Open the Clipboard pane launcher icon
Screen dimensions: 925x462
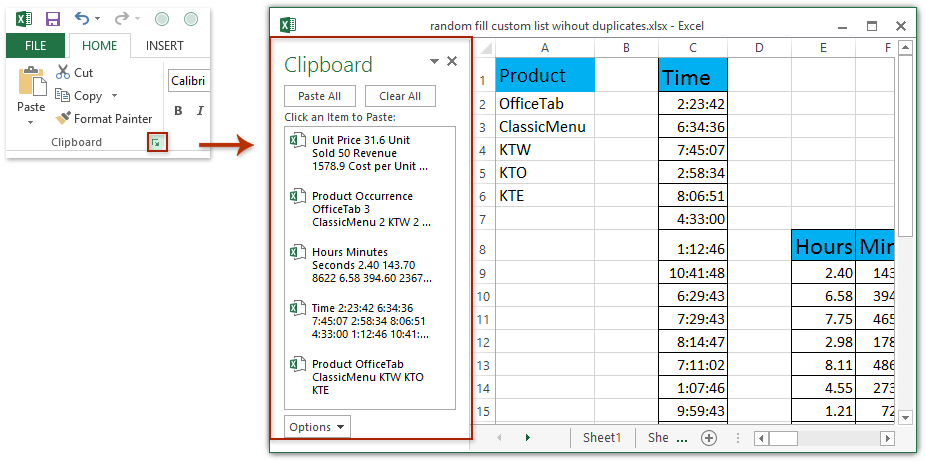(x=155, y=143)
